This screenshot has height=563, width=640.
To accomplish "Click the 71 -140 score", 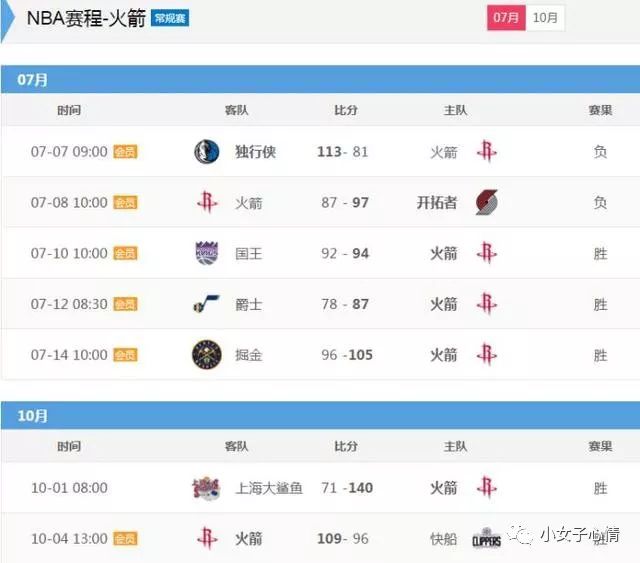I will [347, 488].
